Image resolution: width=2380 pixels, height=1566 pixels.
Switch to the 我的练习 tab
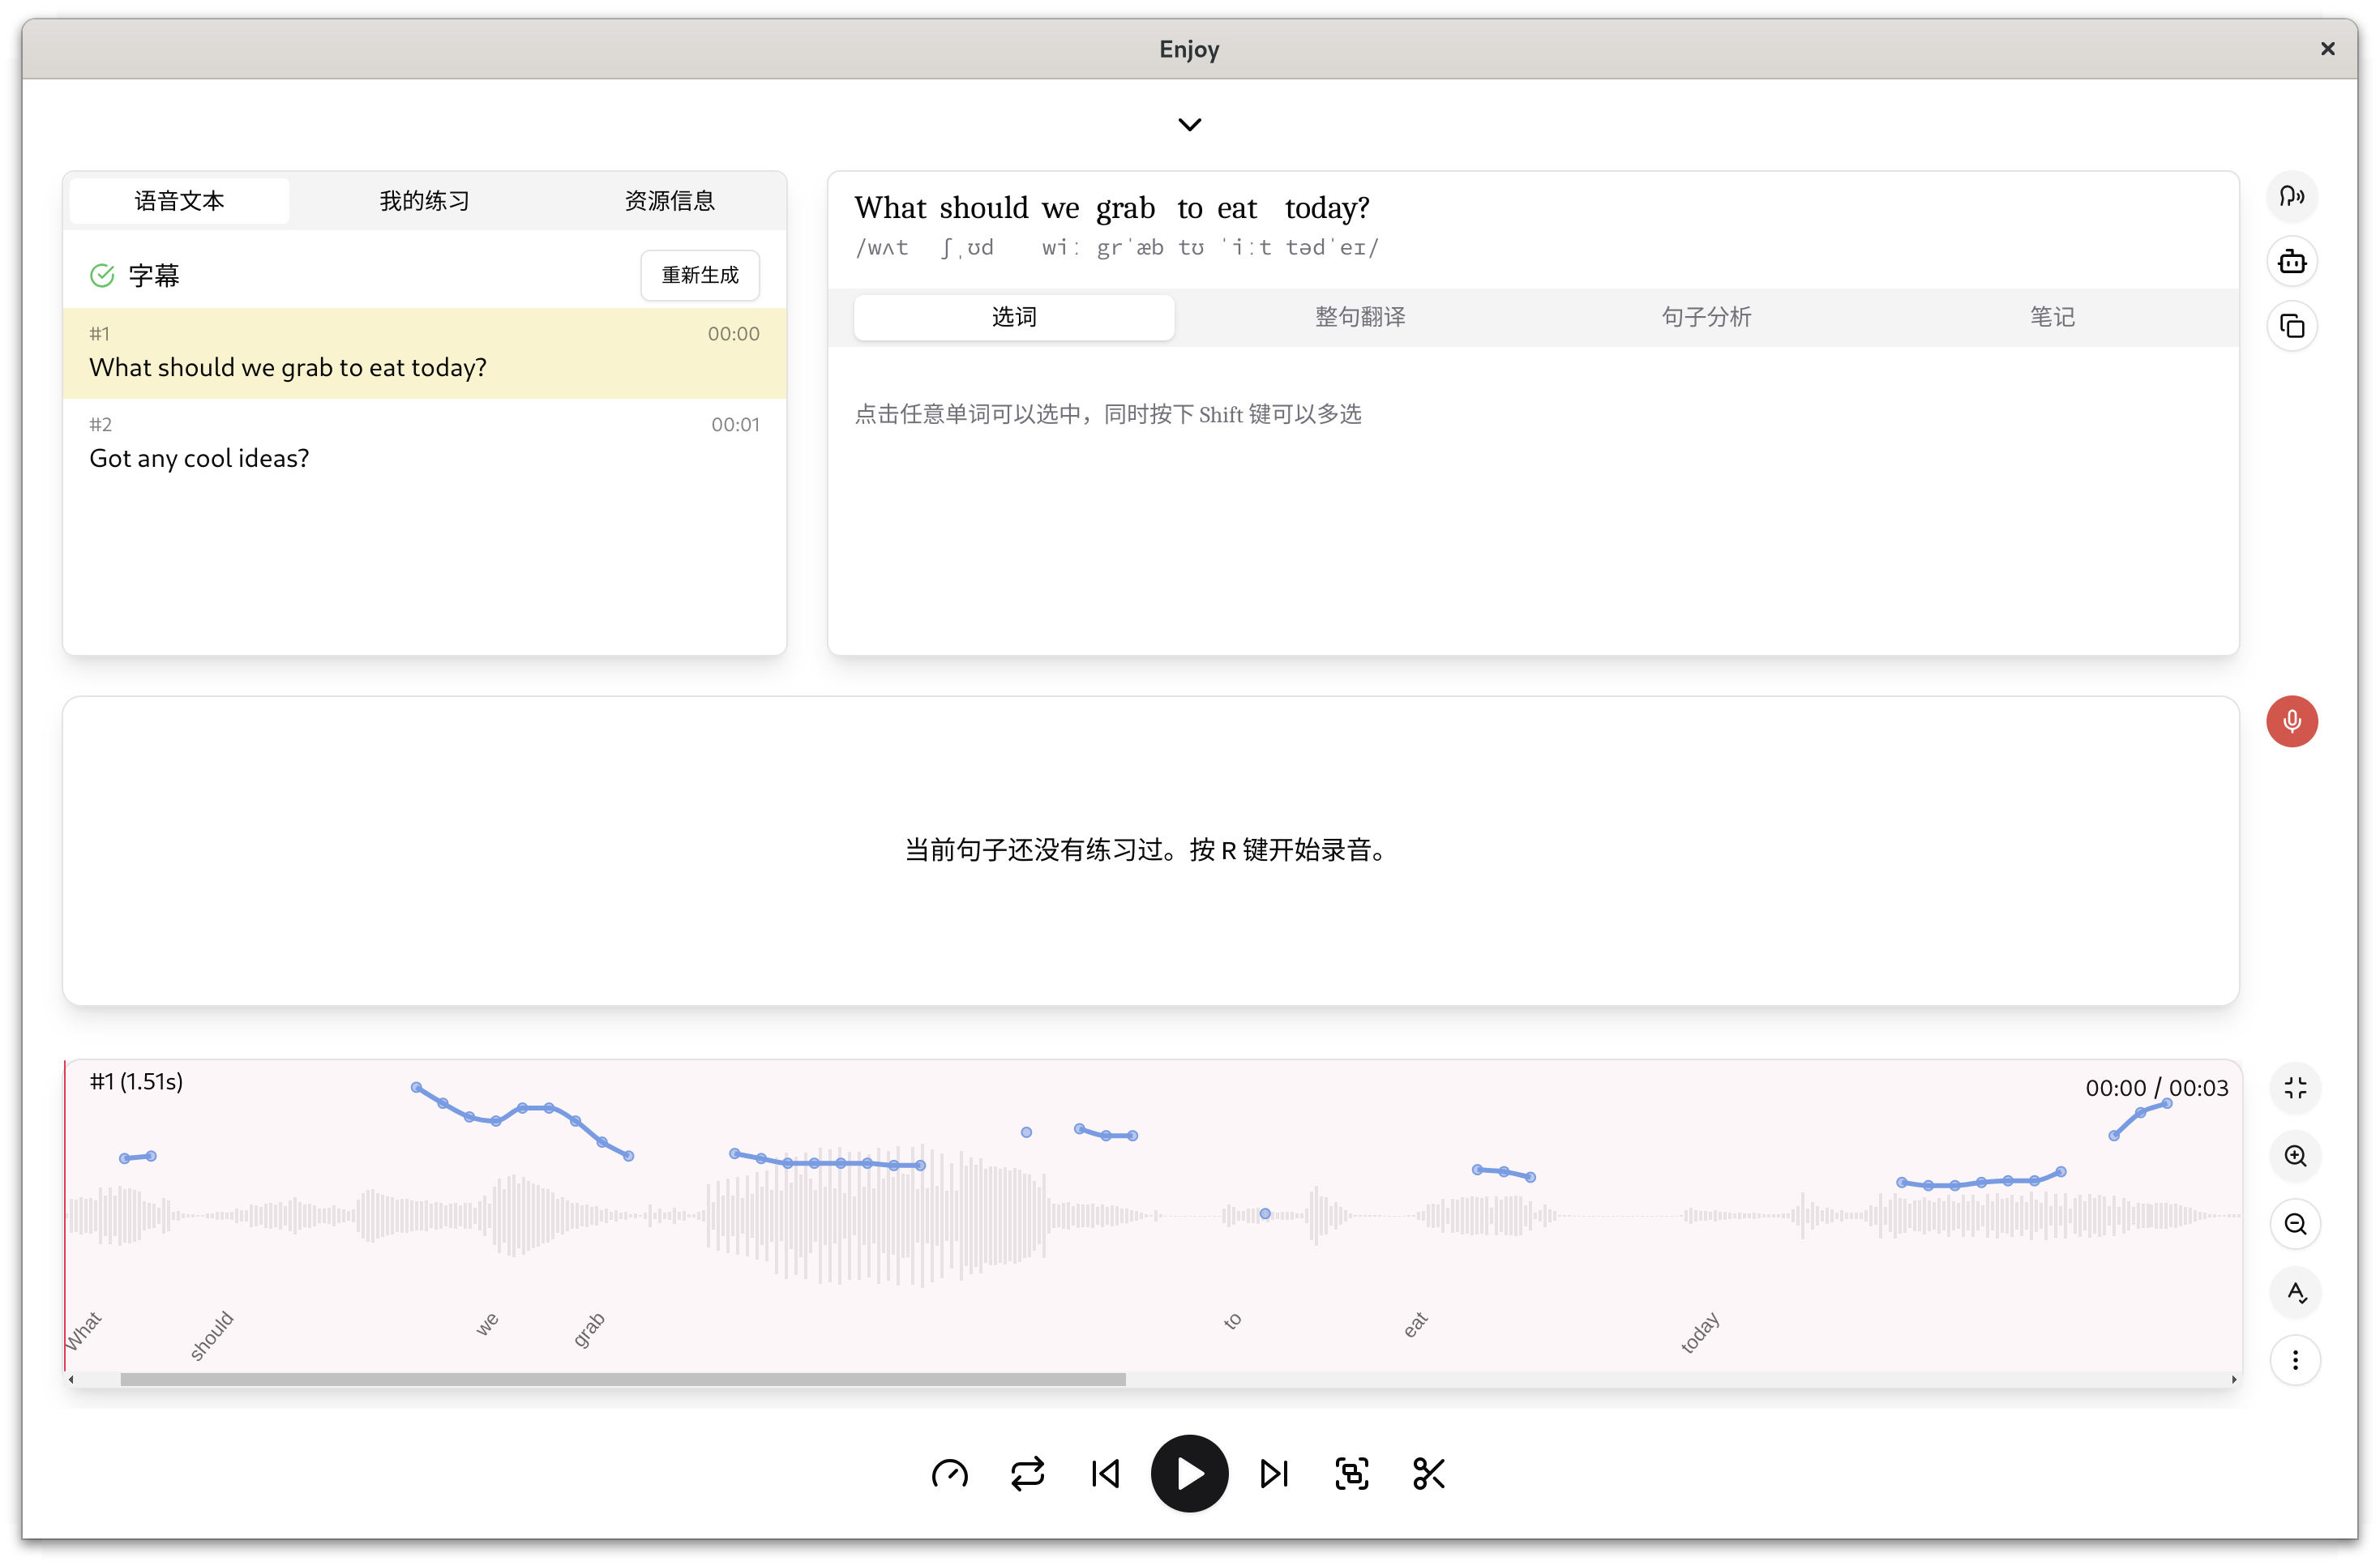click(424, 201)
